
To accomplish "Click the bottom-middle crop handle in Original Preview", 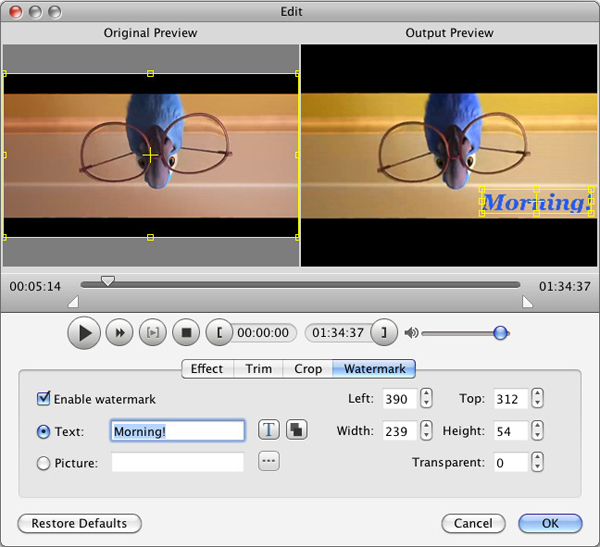I will point(150,238).
